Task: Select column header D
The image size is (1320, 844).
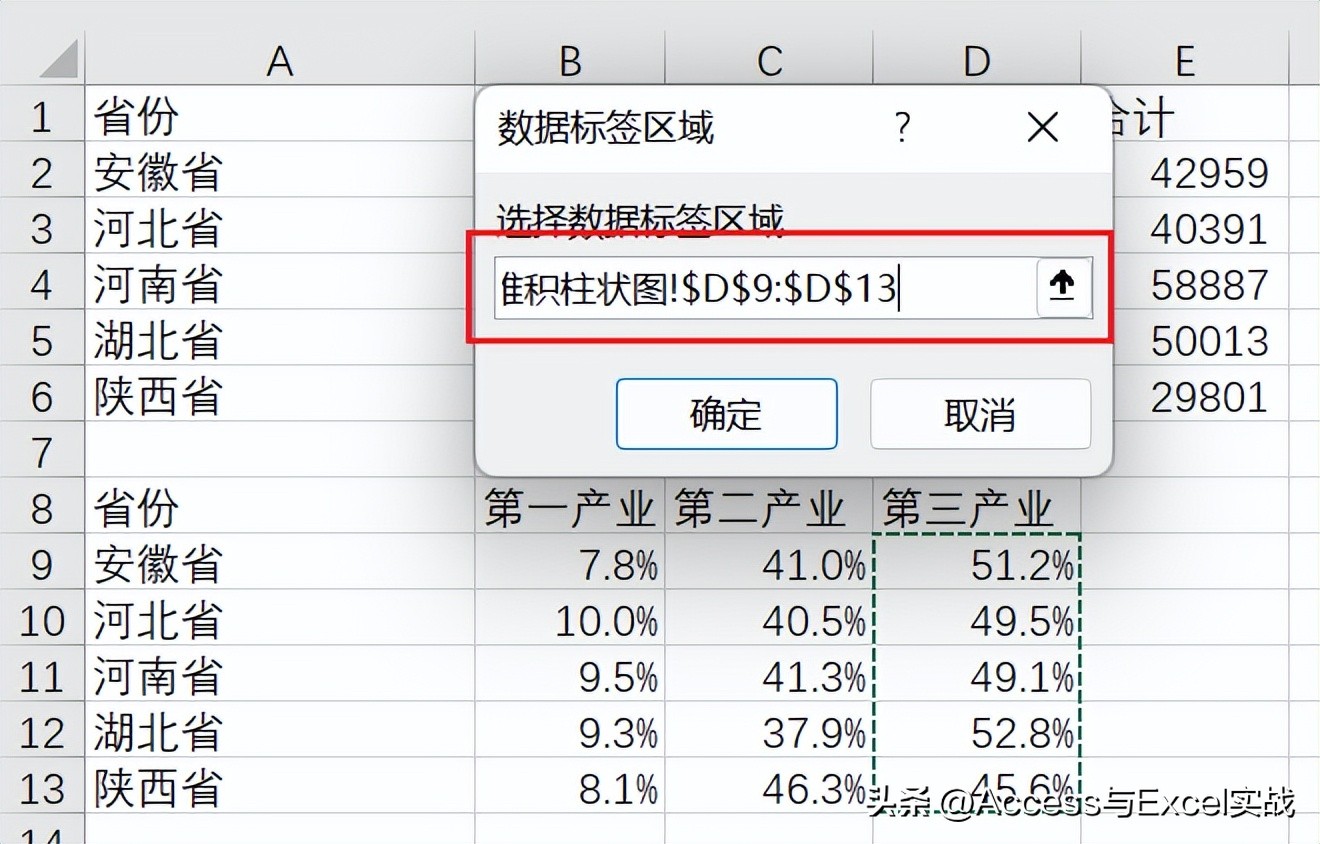Action: click(975, 60)
